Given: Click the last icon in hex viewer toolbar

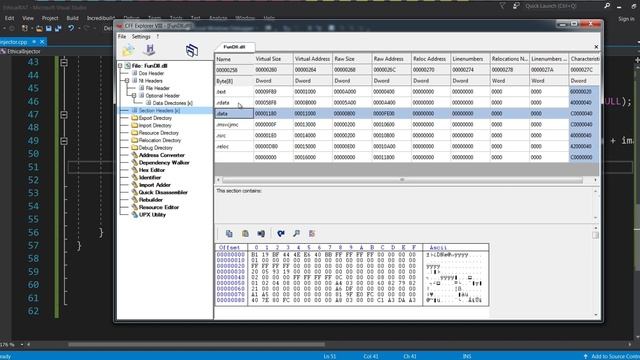Looking at the screenshot, I should (x=312, y=233).
